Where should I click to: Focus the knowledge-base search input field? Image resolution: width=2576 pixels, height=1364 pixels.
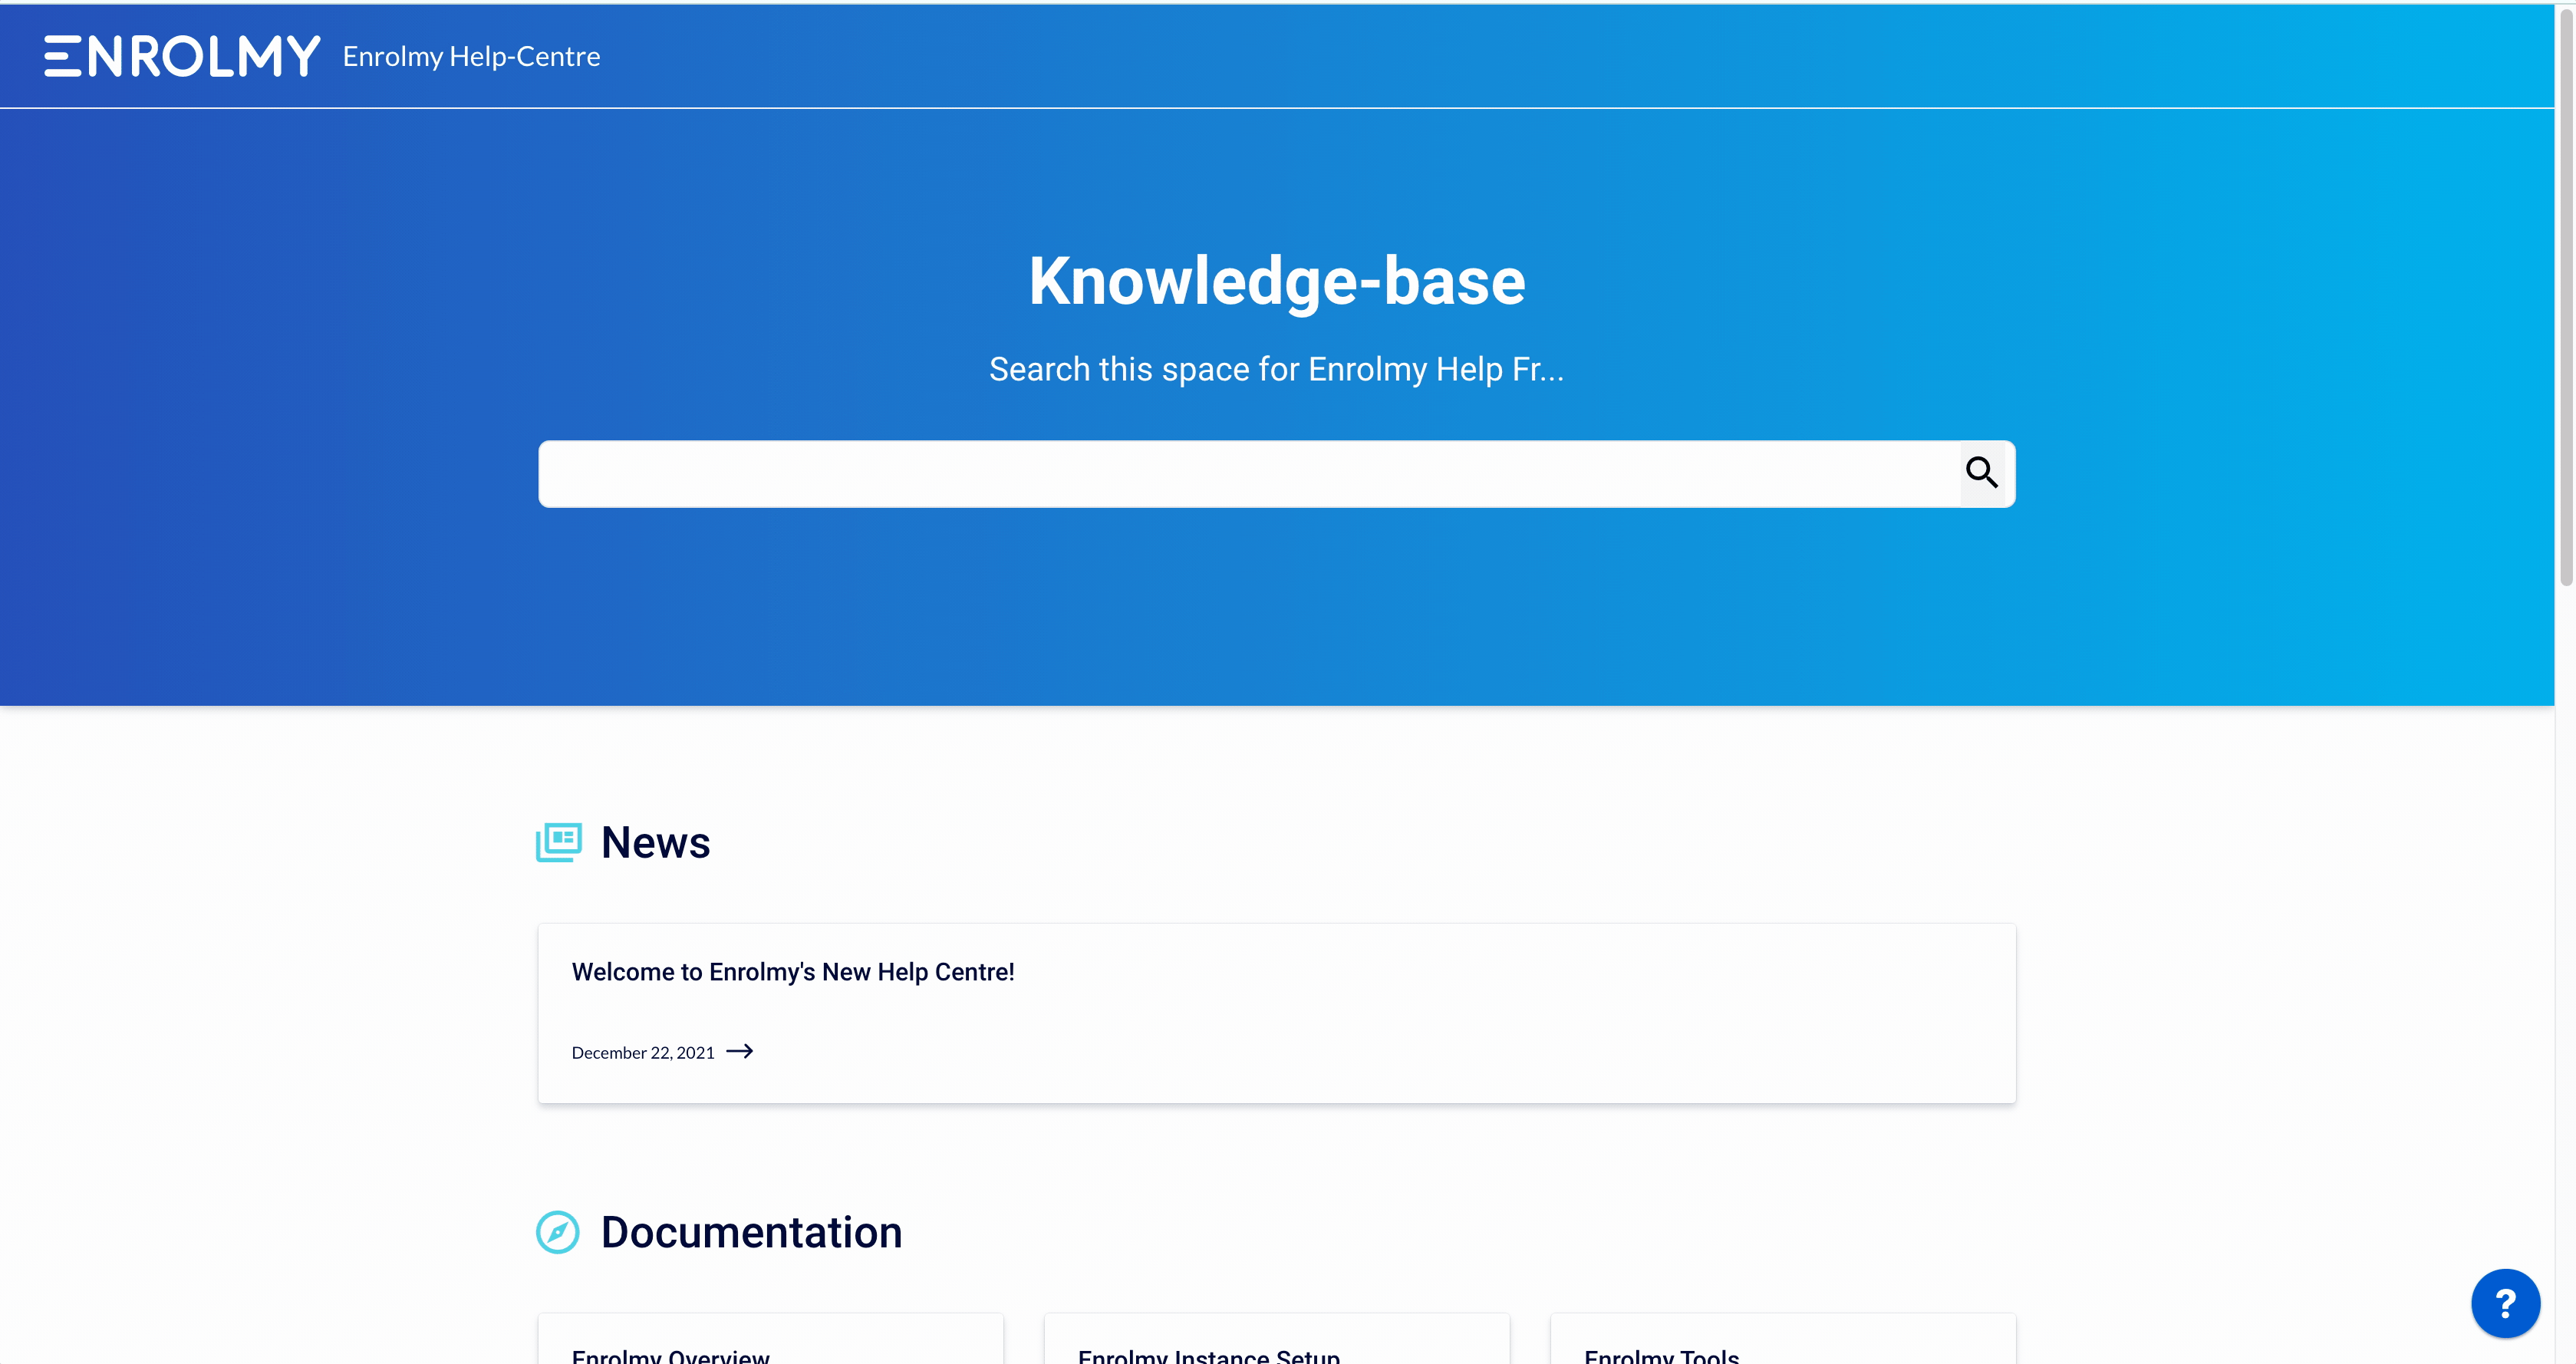click(1248, 473)
